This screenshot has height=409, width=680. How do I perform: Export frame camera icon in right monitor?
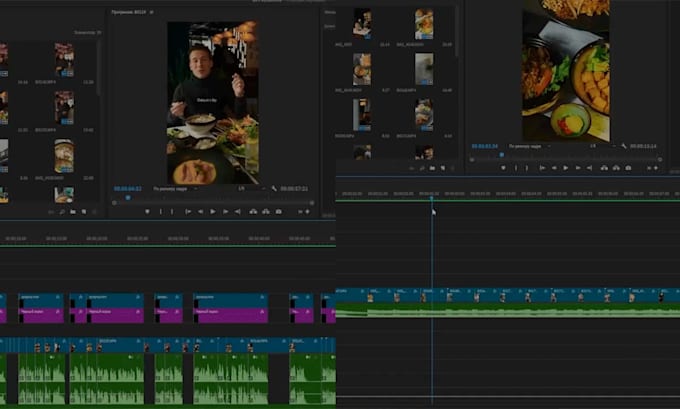click(628, 168)
